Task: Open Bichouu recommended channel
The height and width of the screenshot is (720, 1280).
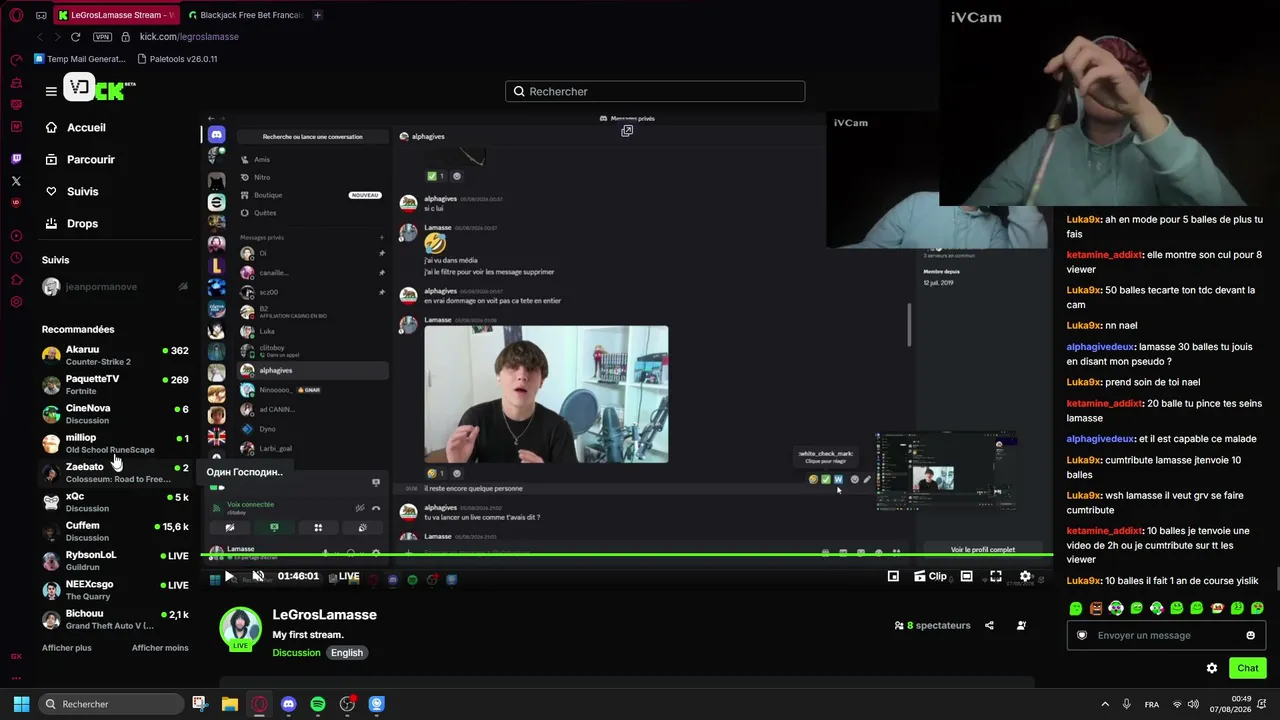Action: click(x=116, y=619)
